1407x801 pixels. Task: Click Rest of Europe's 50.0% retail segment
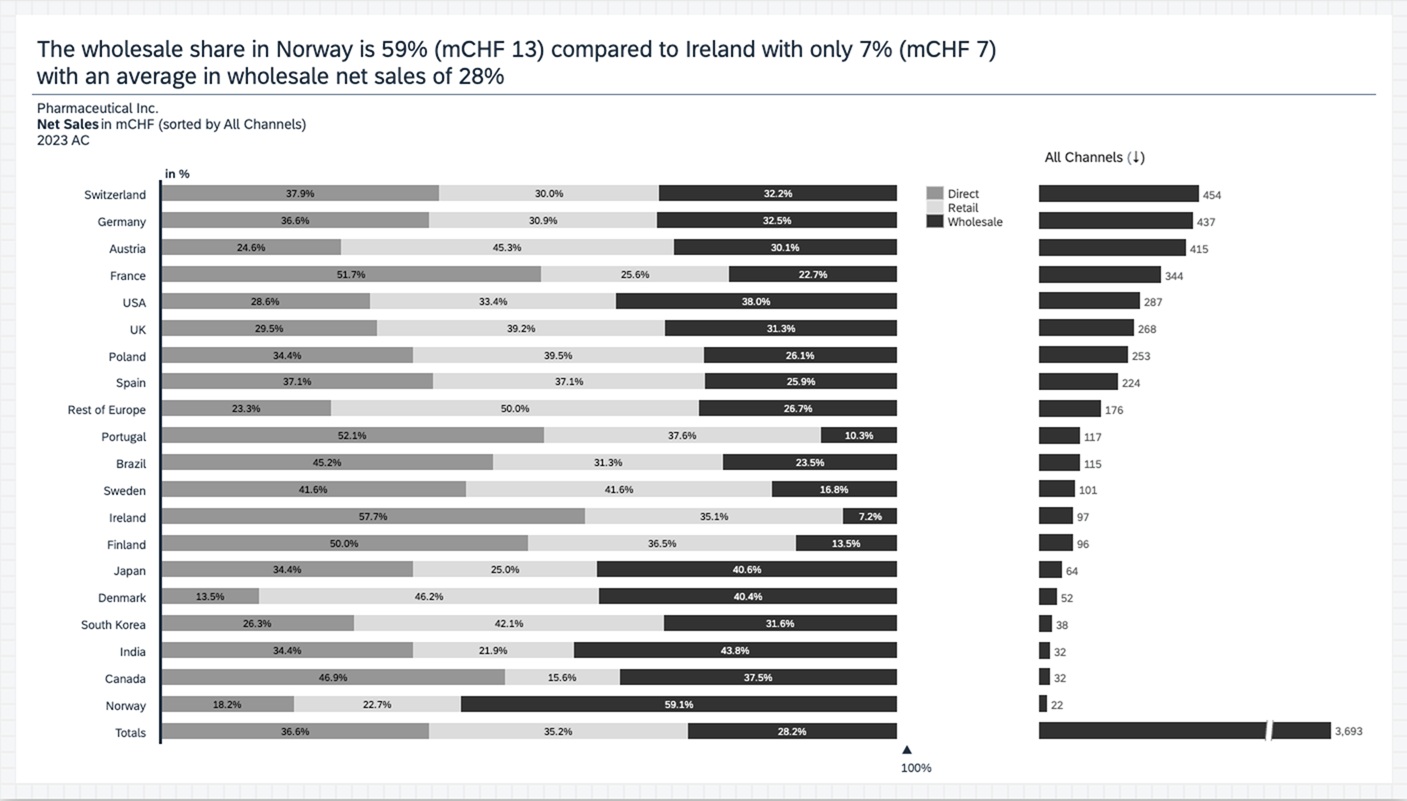click(x=514, y=409)
